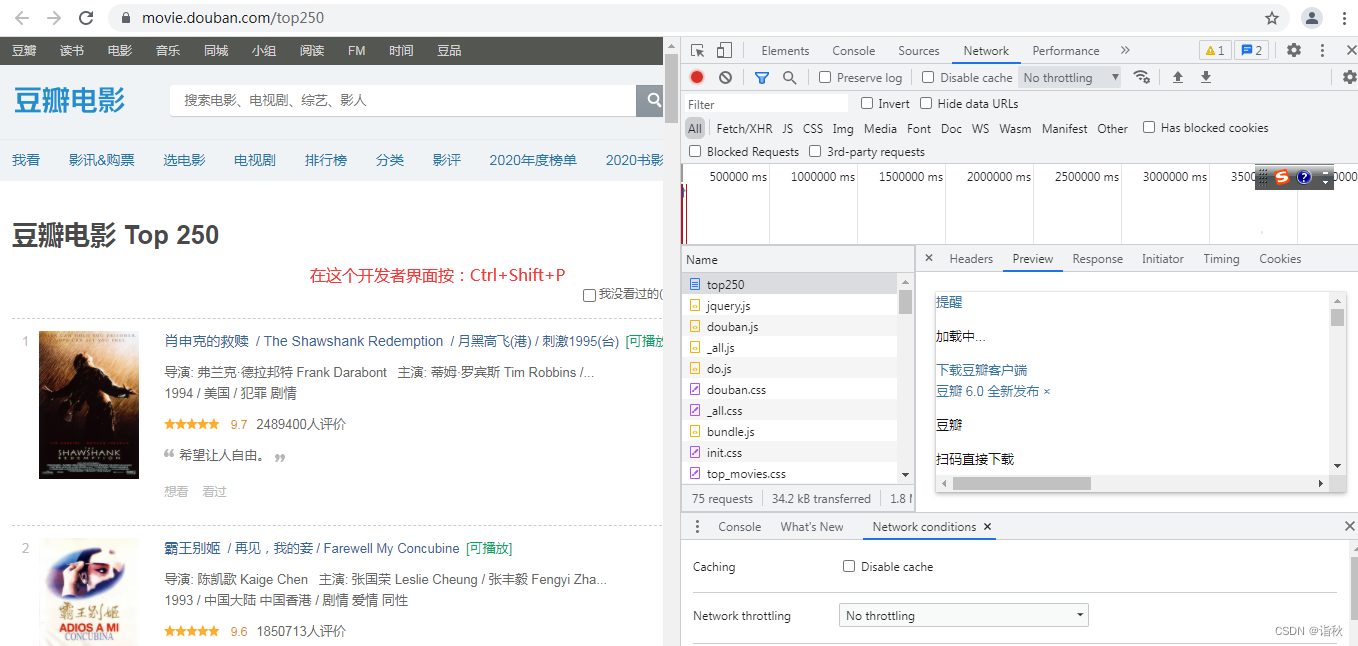Click the browser forward arrow
The width and height of the screenshot is (1358, 646).
(54, 18)
